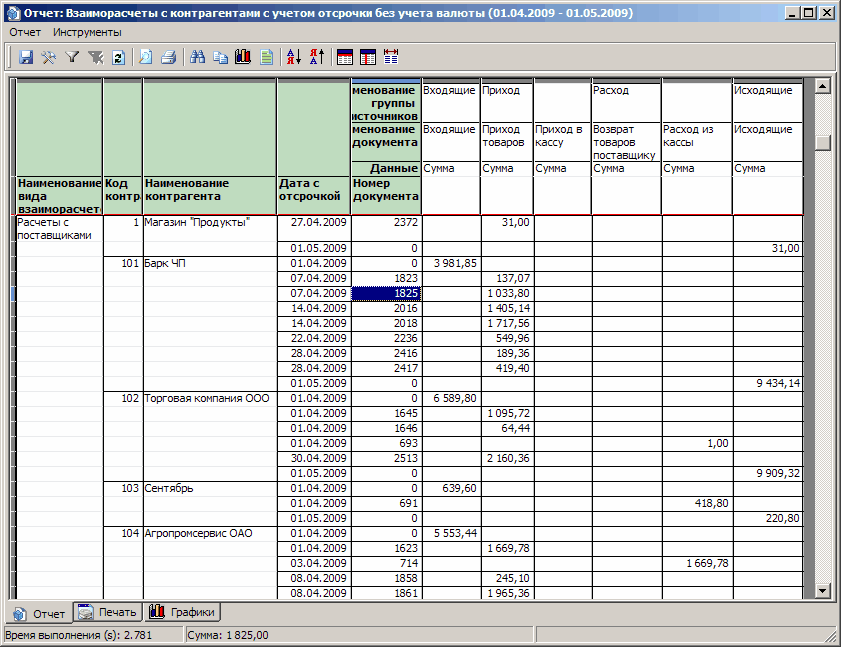The height and width of the screenshot is (647, 841).
Task: Click document number 2016 cell
Action: [x=386, y=308]
